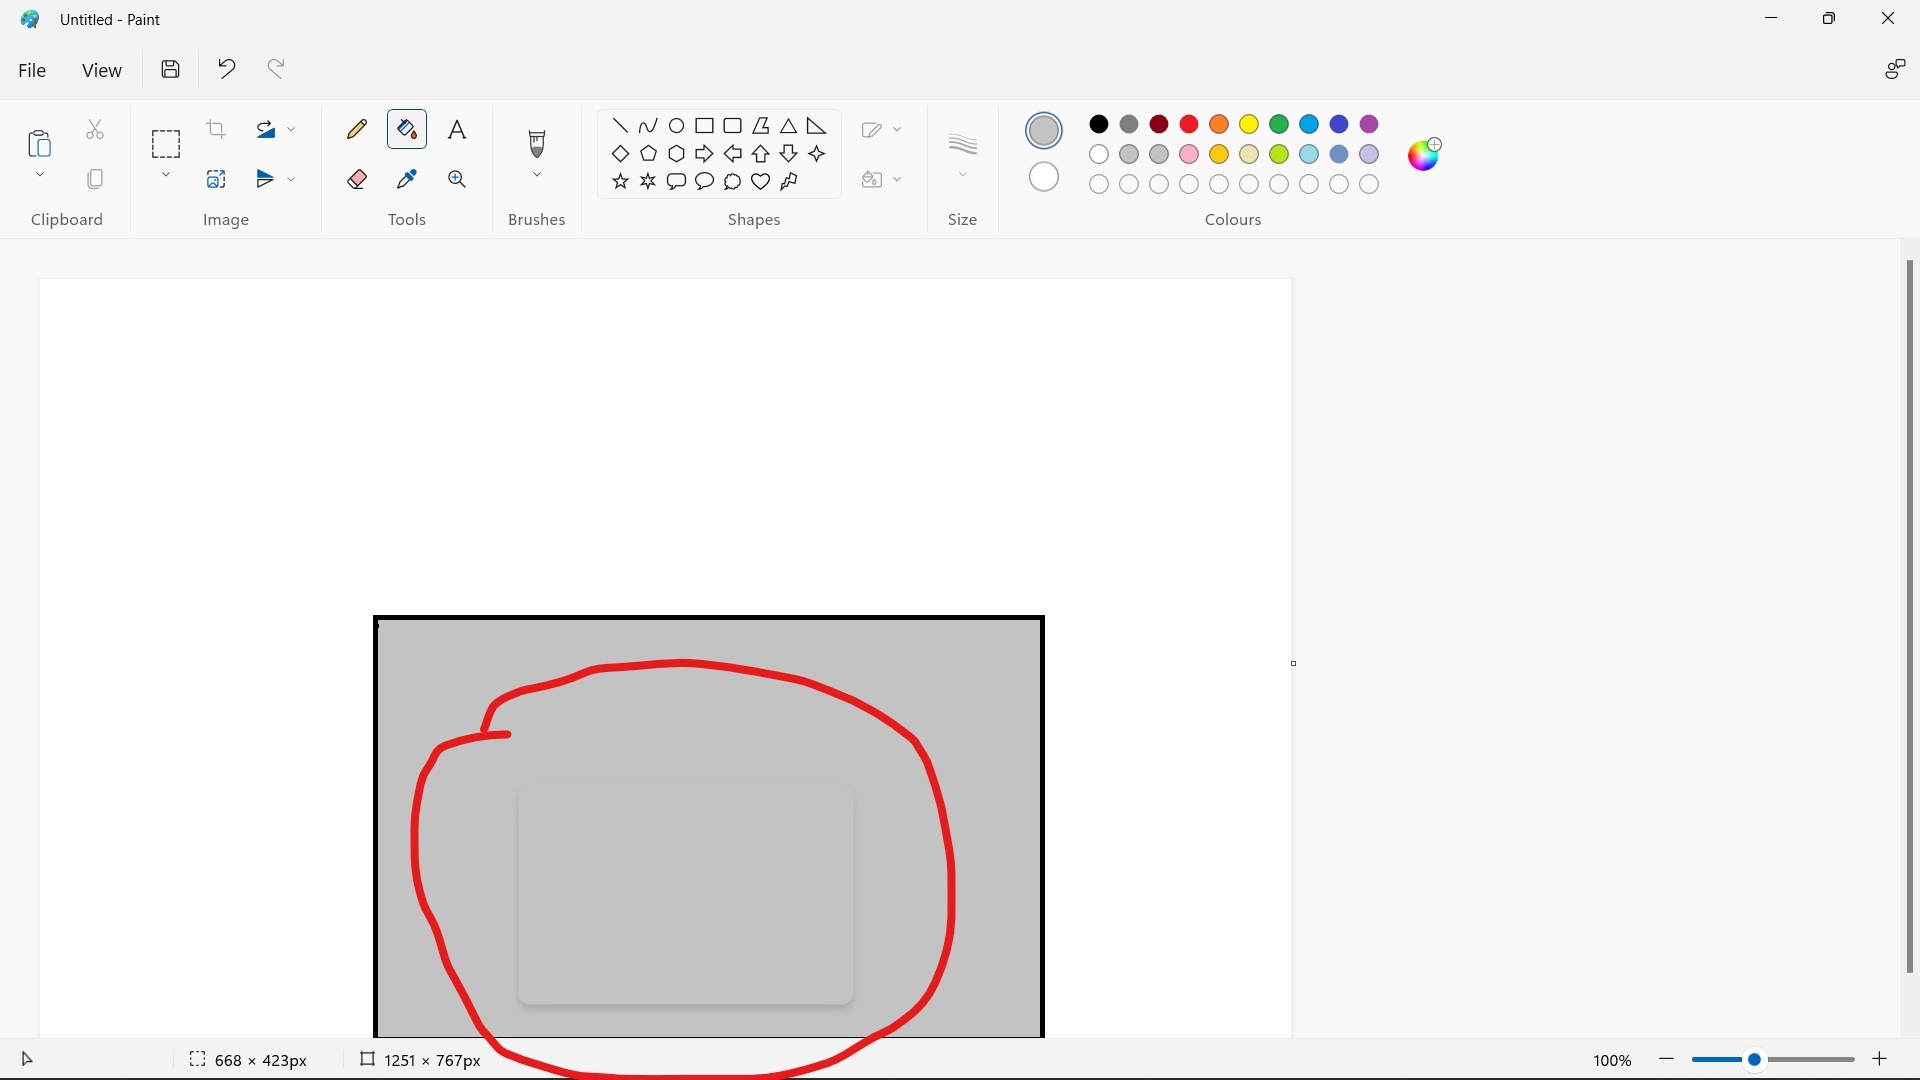Click the Save button
This screenshot has width=1920, height=1080.
coord(171,69)
